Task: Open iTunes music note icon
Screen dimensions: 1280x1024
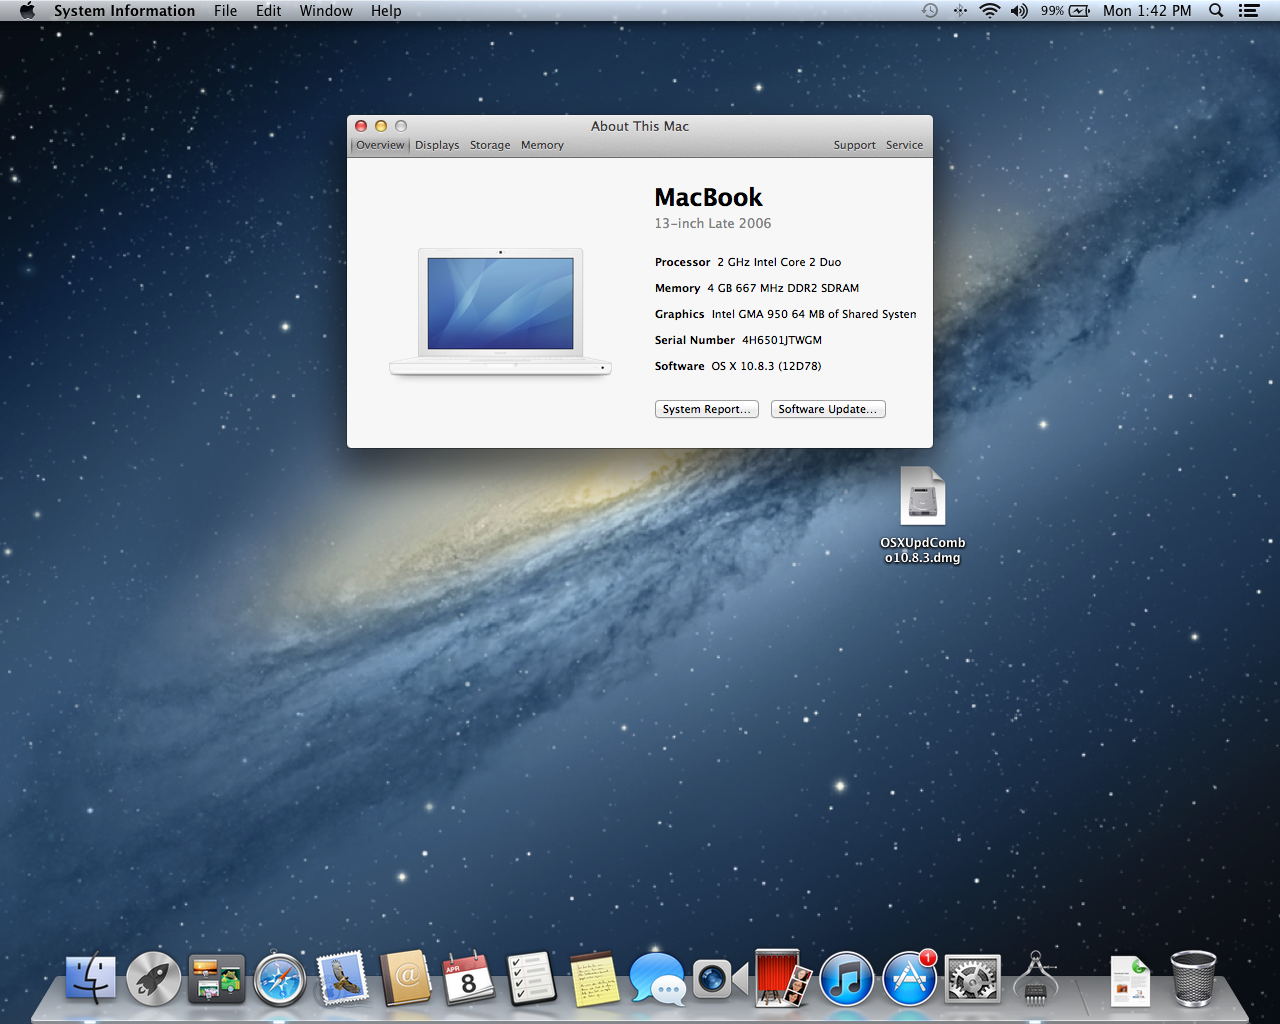Action: pyautogui.click(x=846, y=978)
